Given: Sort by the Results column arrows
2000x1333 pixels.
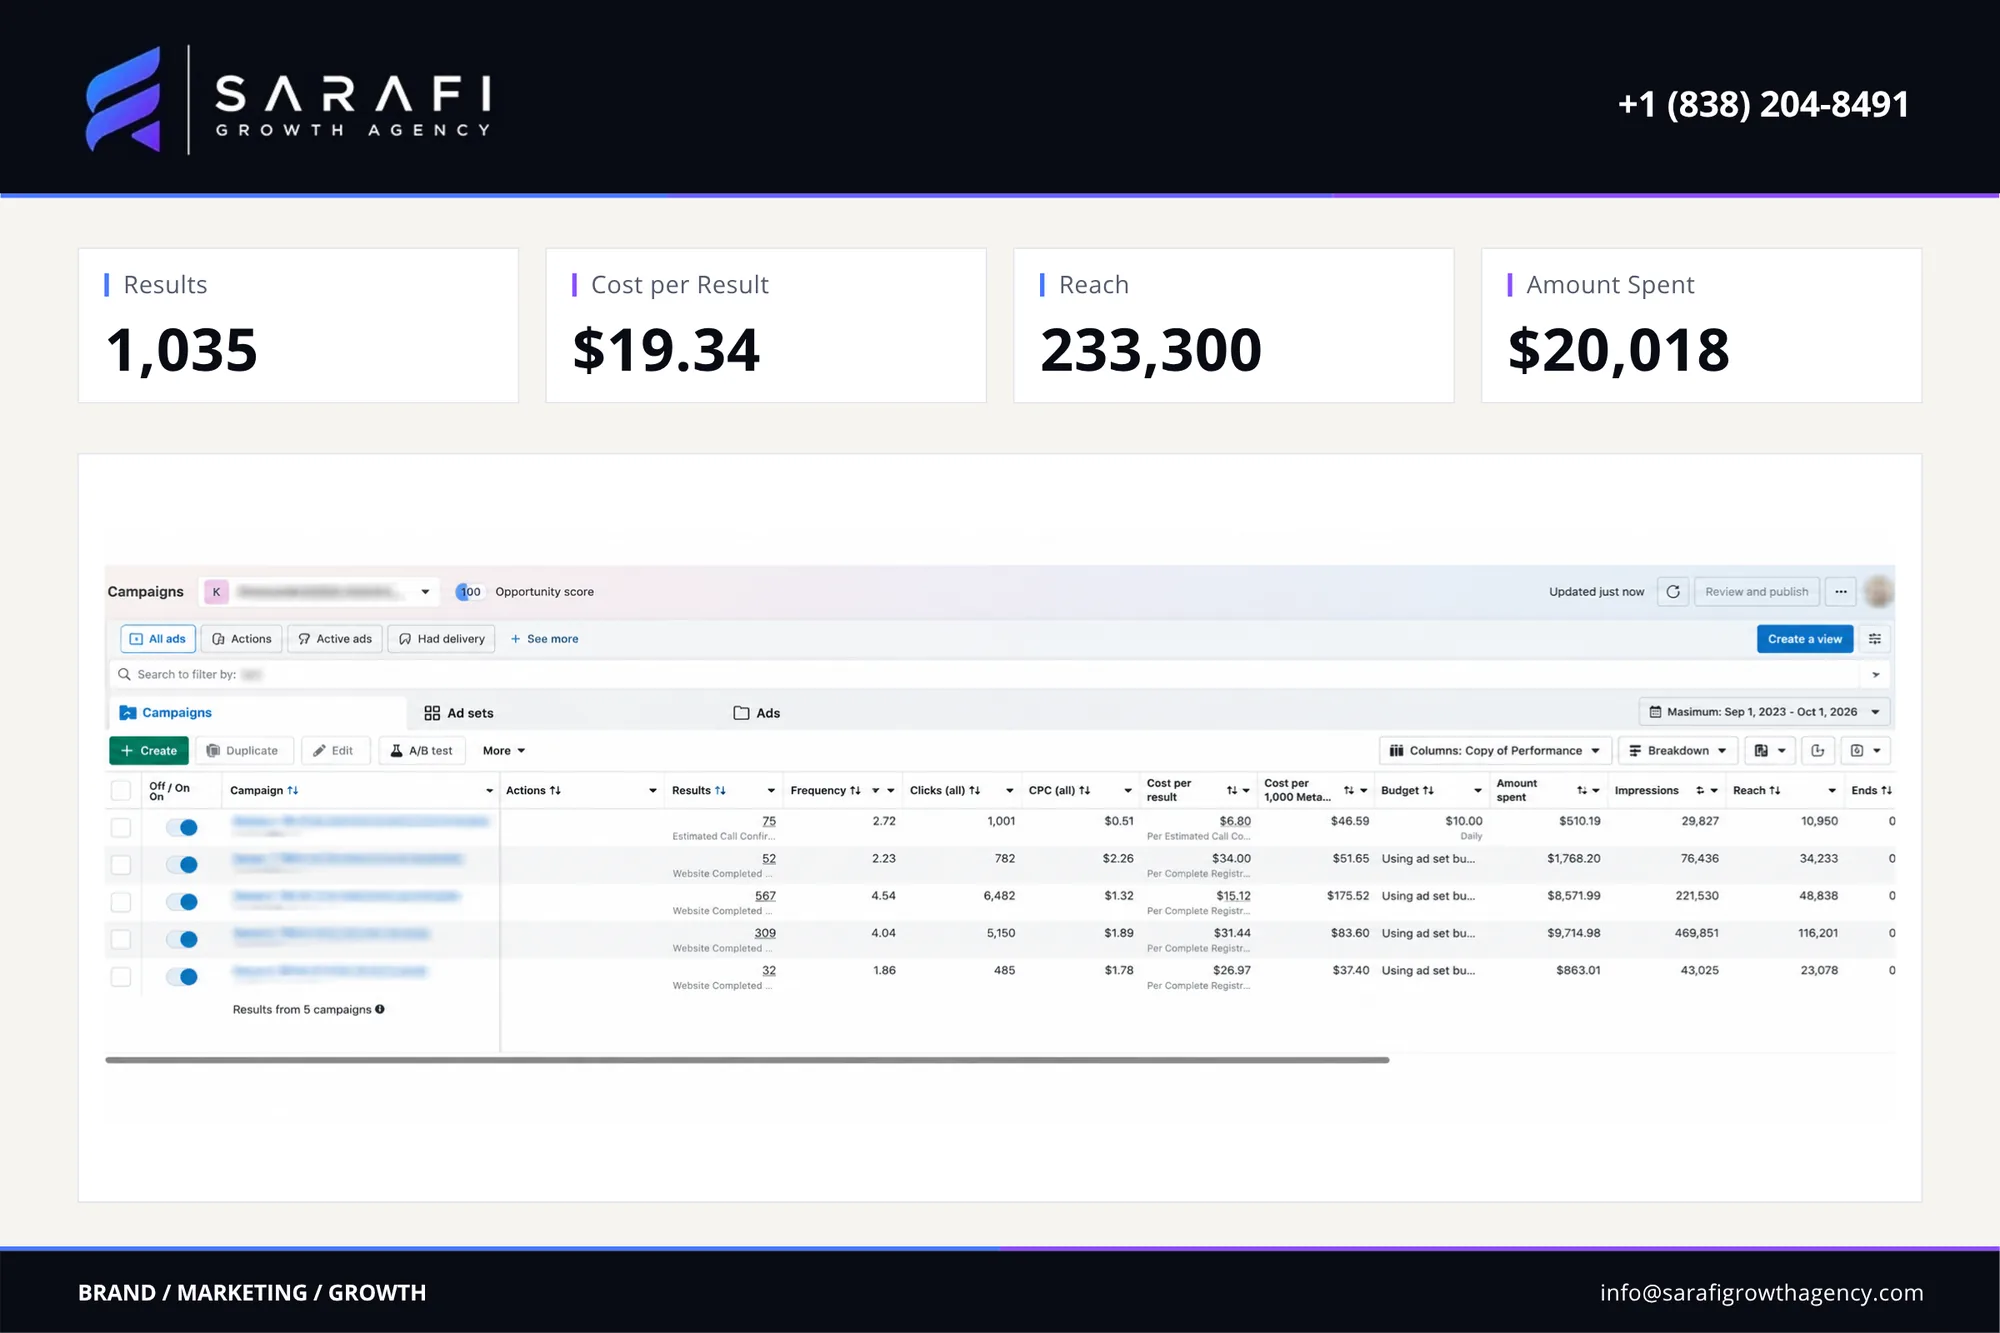Looking at the screenshot, I should (x=720, y=790).
